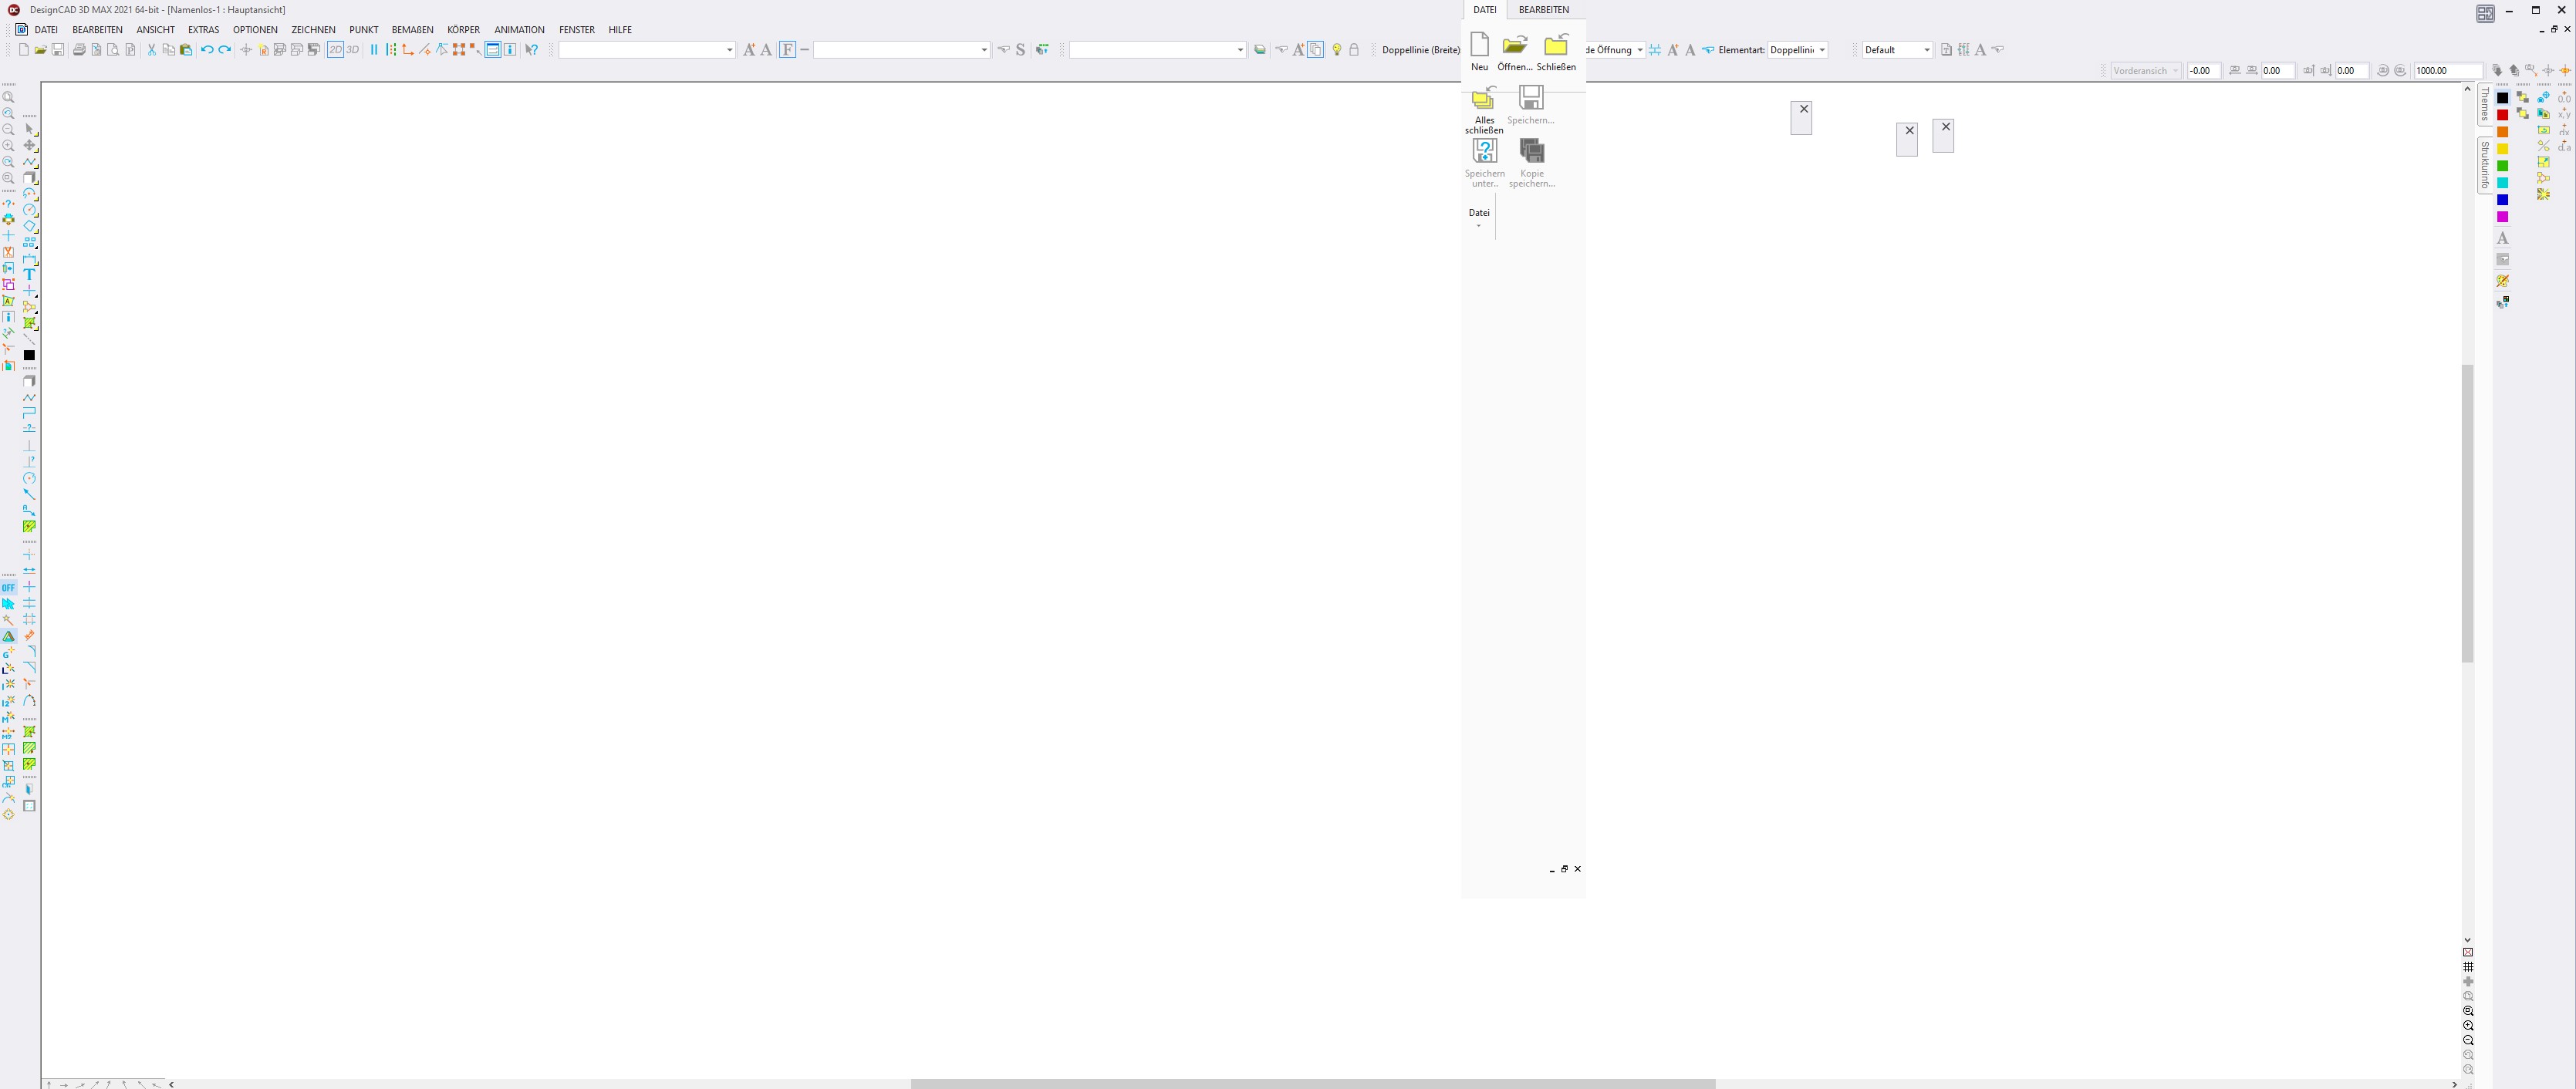Click the Print icon in toolbar

[x=79, y=50]
